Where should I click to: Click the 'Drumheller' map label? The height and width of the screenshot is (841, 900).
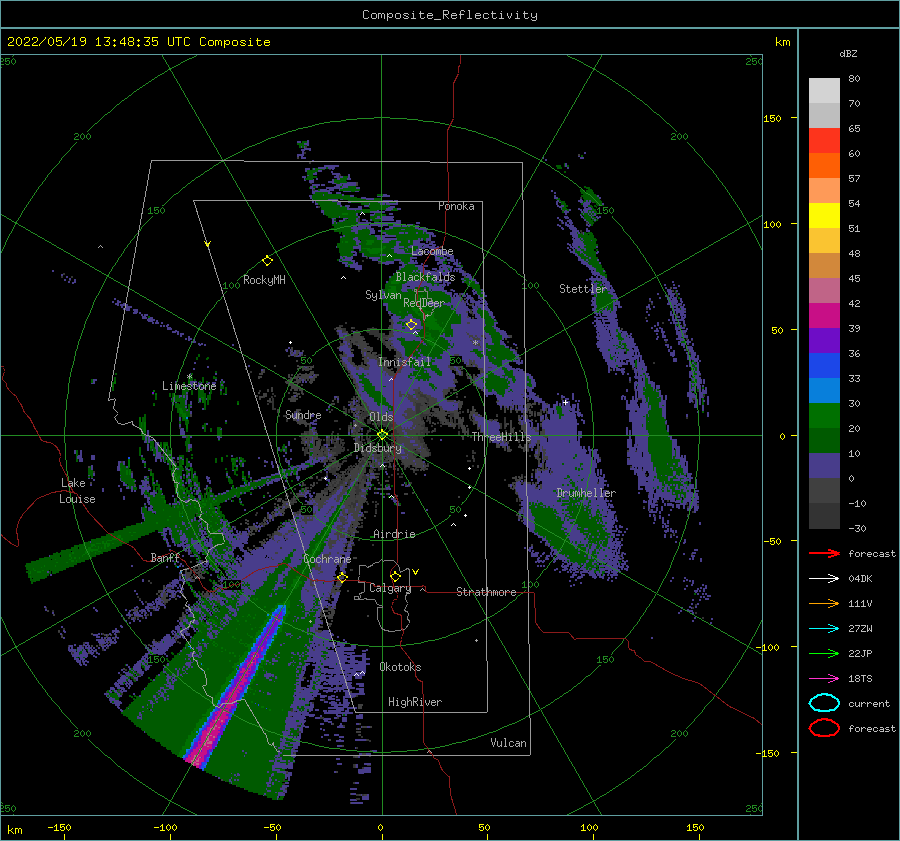click(x=586, y=493)
